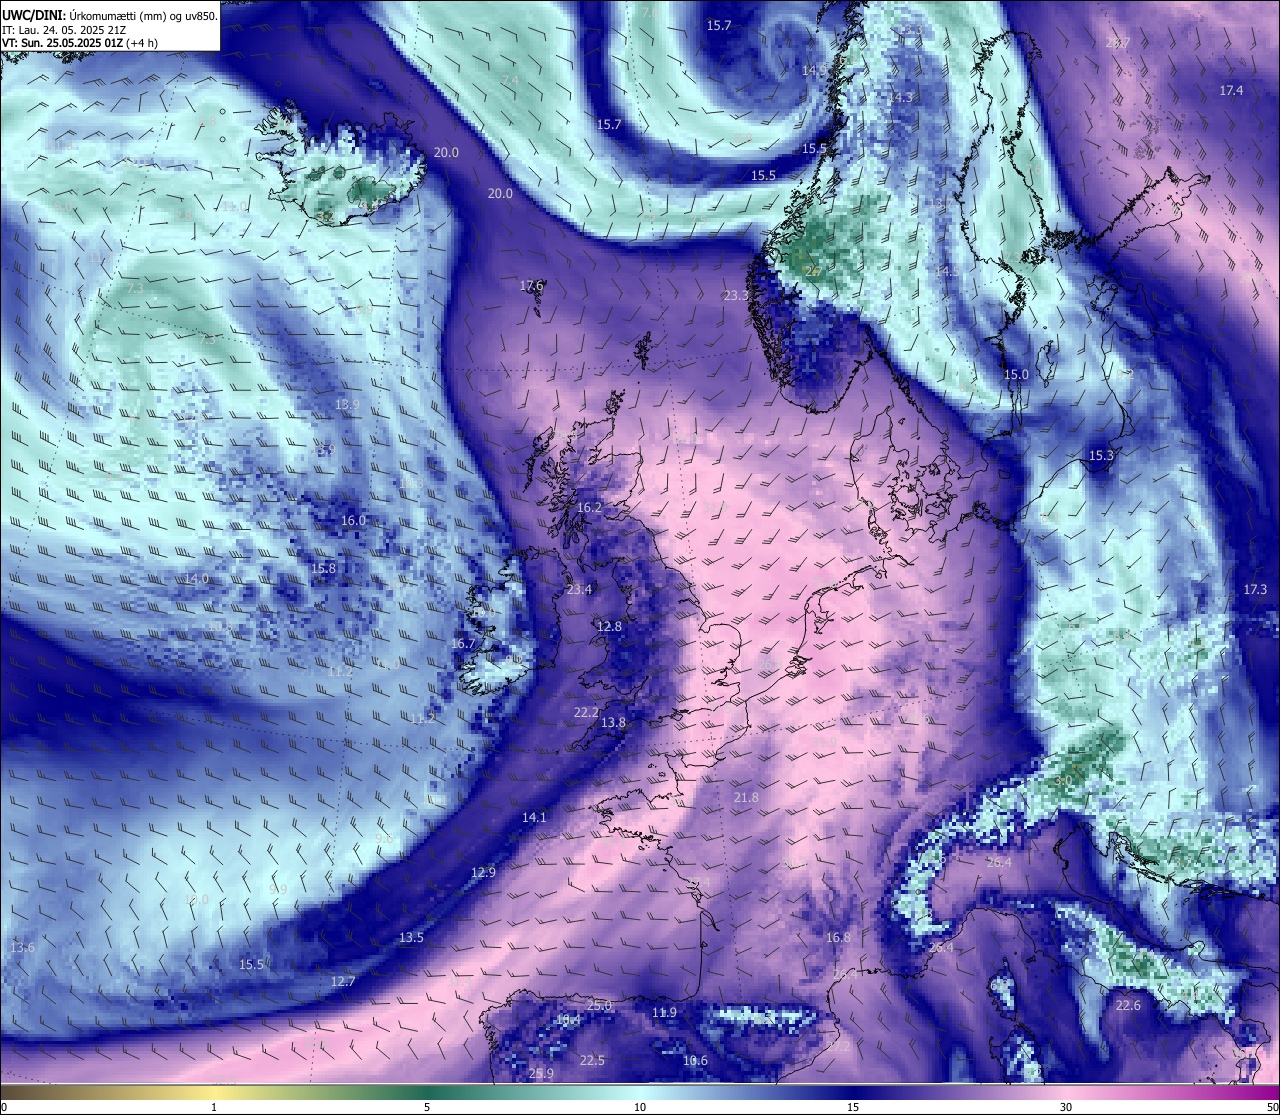The image size is (1280, 1115).
Task: Click the 23.4 value label
Action: click(579, 589)
